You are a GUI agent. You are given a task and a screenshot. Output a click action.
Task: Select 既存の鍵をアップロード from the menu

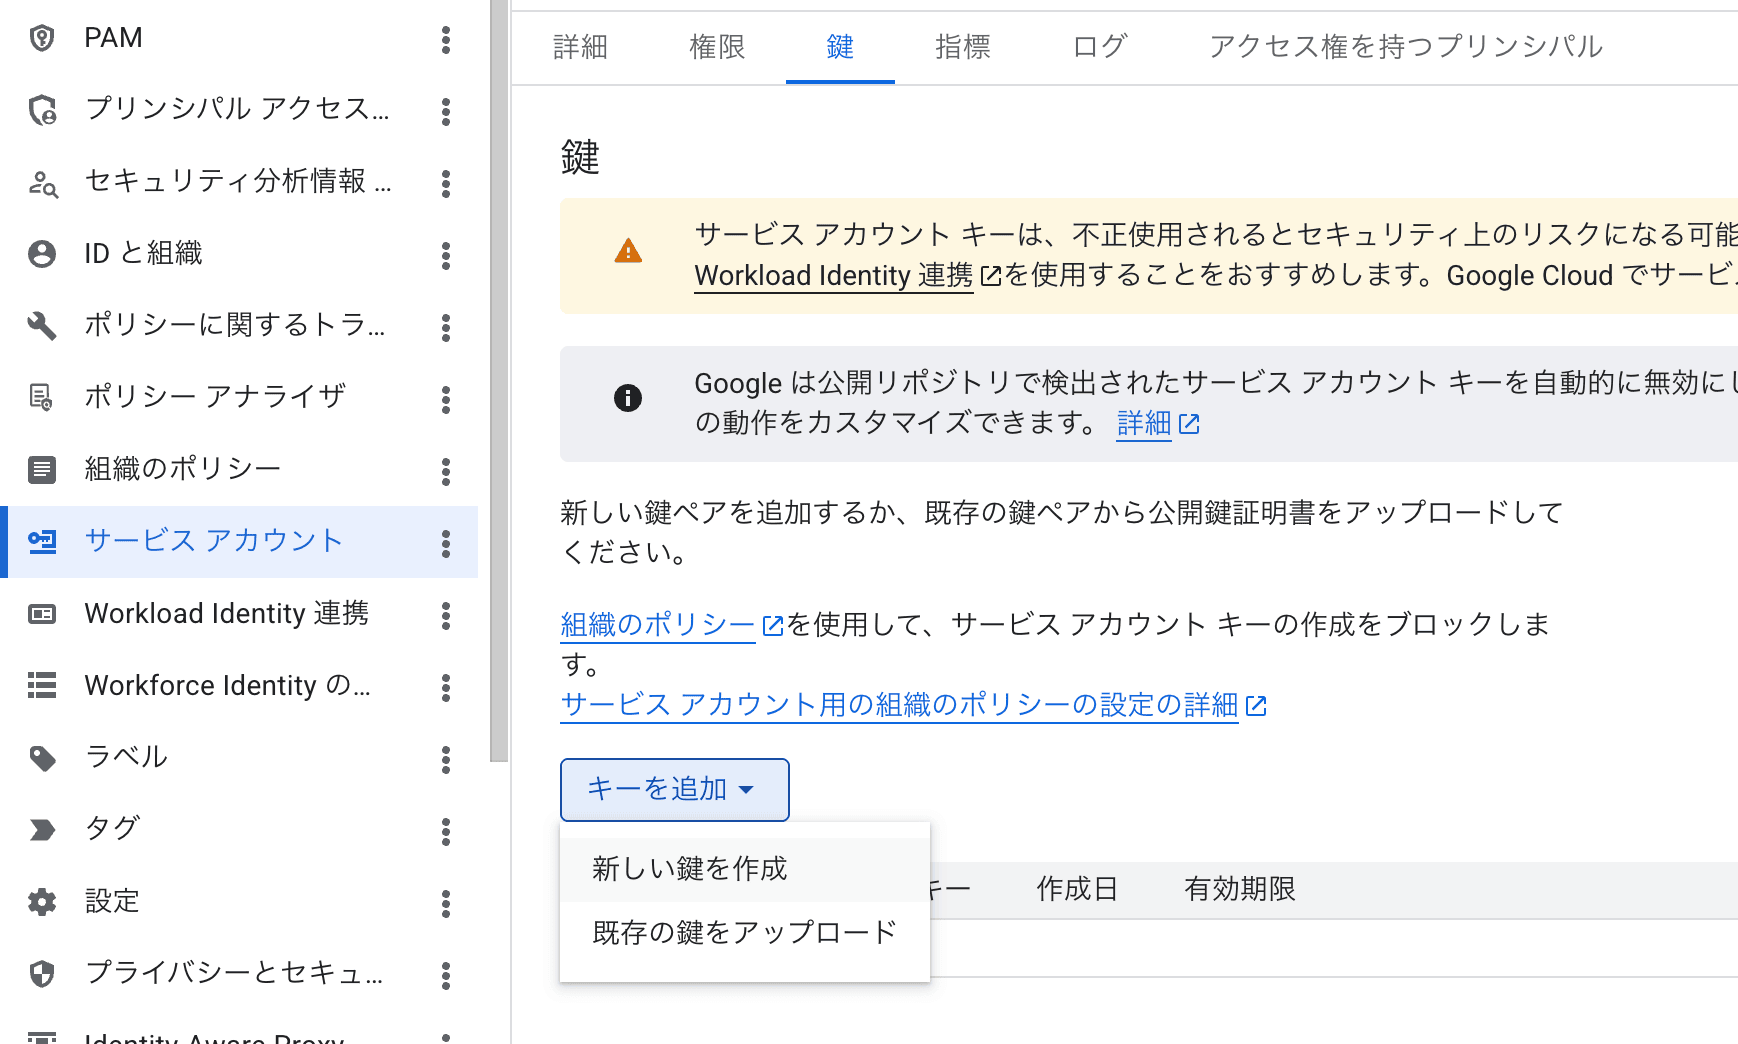coord(745,933)
